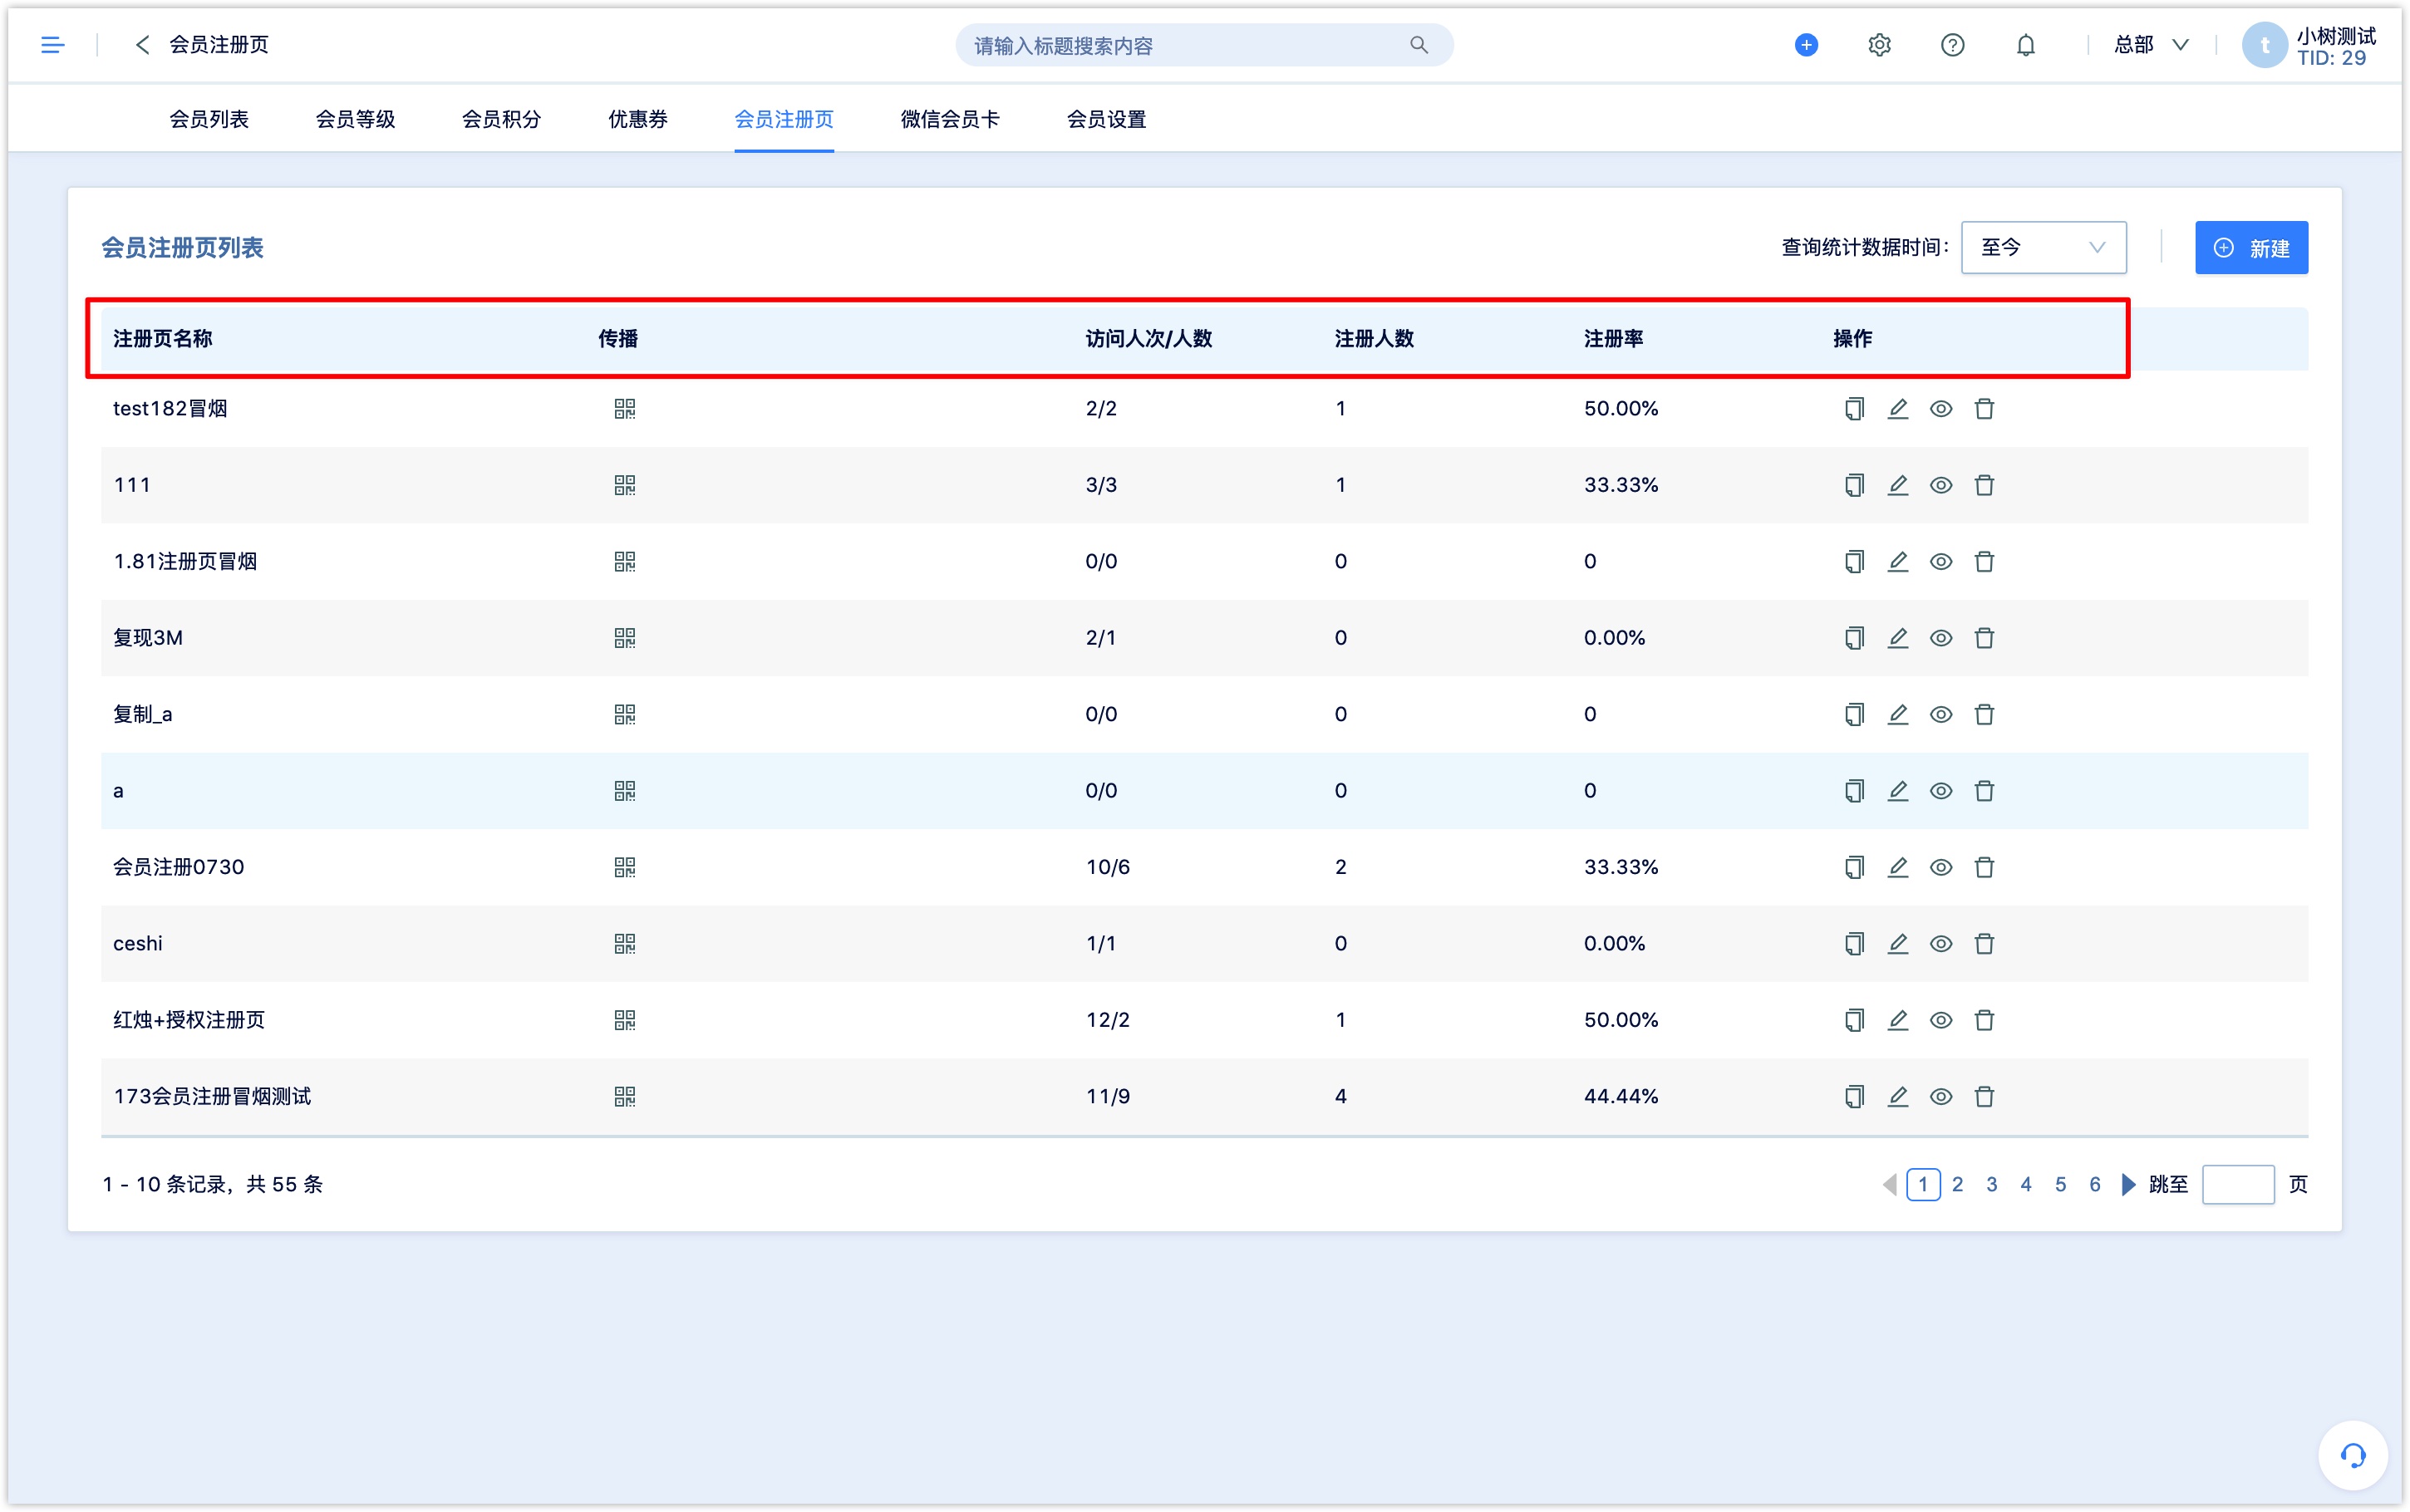This screenshot has width=2410, height=1512.
Task: Preview ceshi with the eye icon
Action: pos(1941,944)
